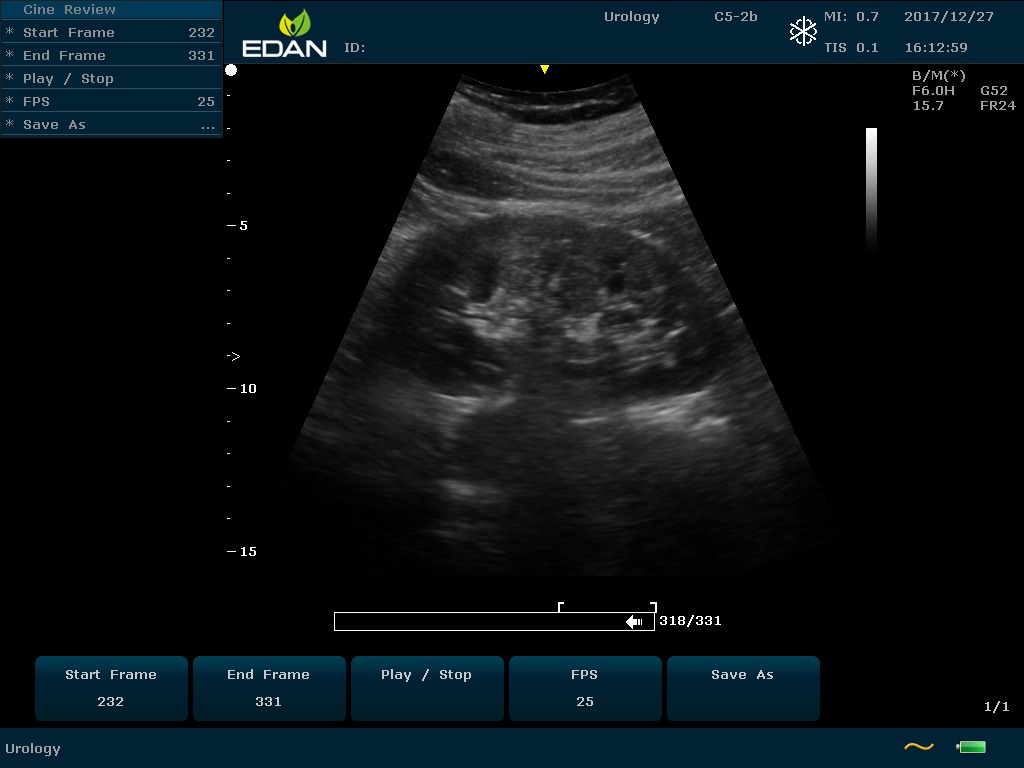Screen dimensions: 1024x768
Task: Click the orange AC power wave icon
Action: coord(918,747)
